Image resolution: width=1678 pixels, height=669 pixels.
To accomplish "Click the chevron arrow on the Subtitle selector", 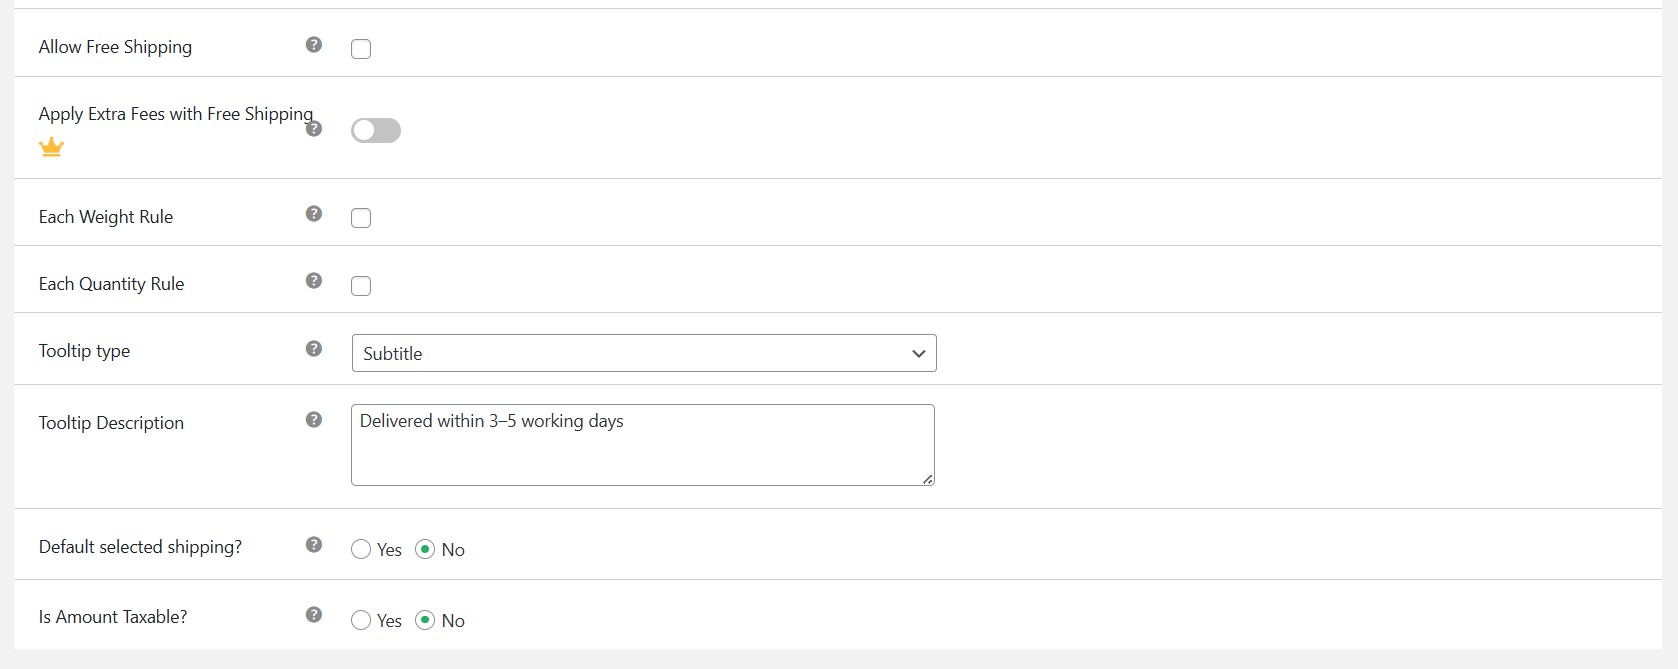I will click(x=918, y=353).
